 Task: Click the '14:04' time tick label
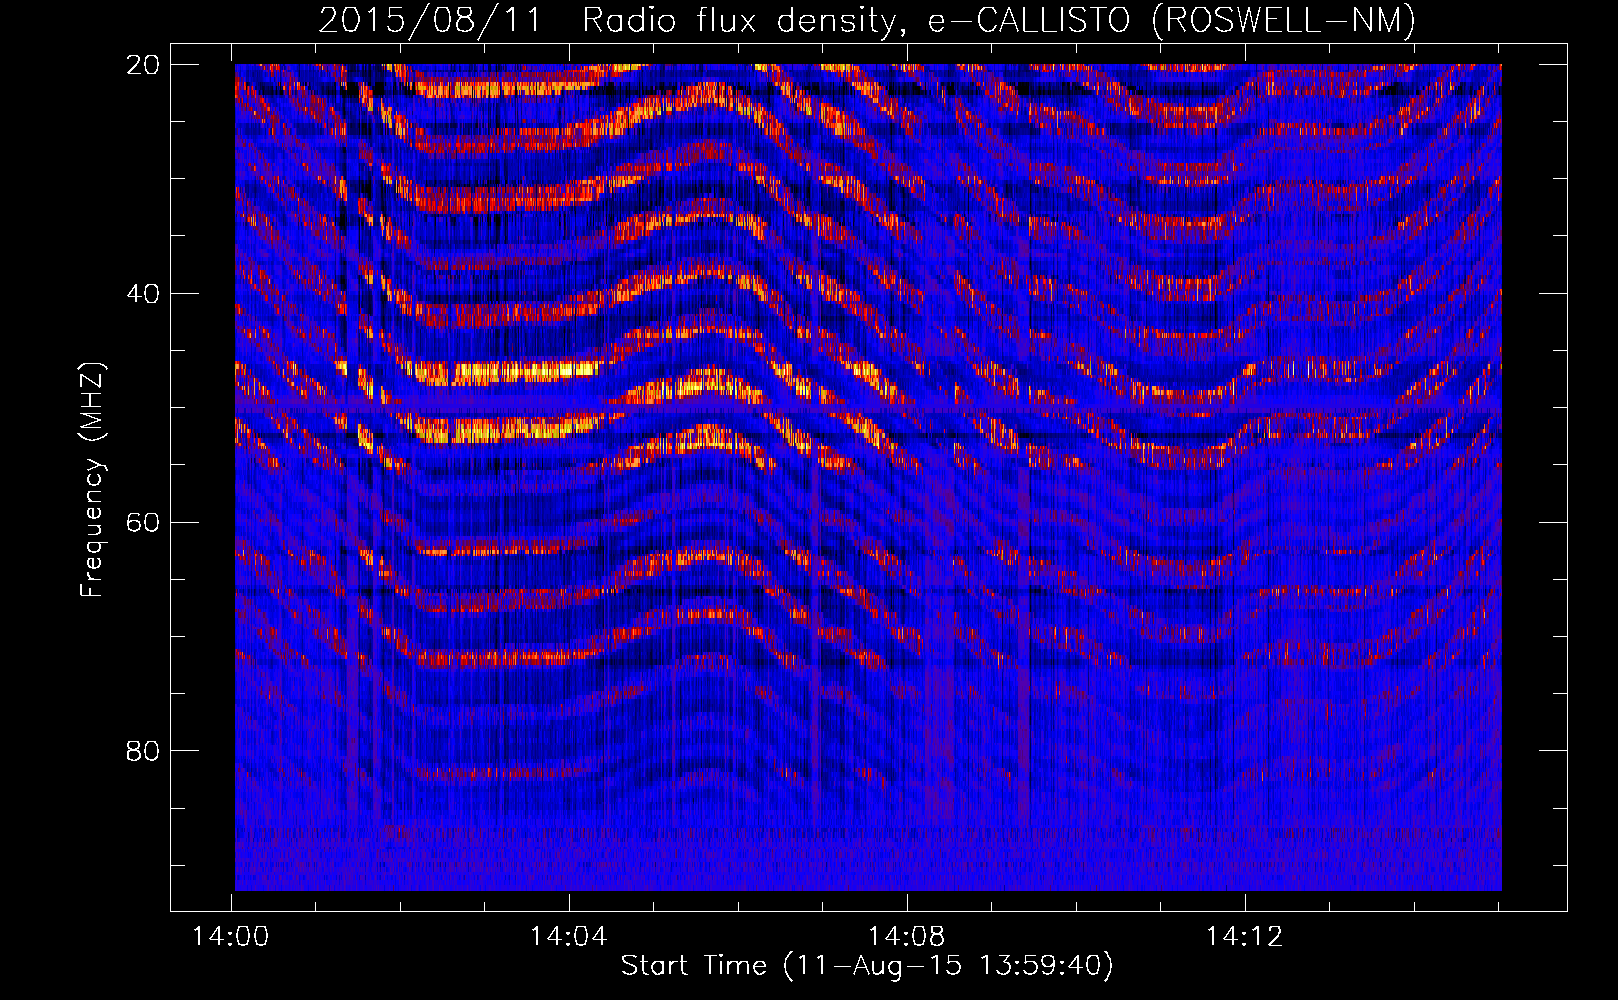pos(569,937)
